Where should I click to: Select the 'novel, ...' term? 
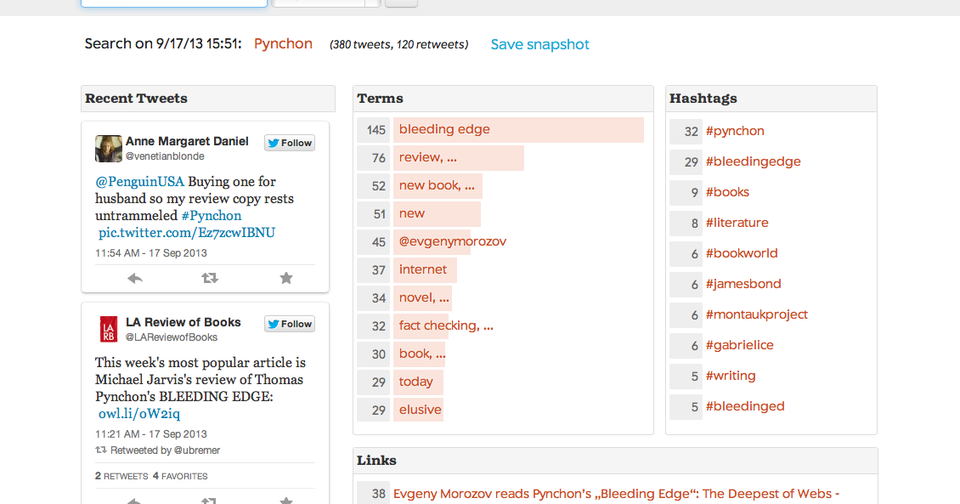pyautogui.click(x=422, y=298)
